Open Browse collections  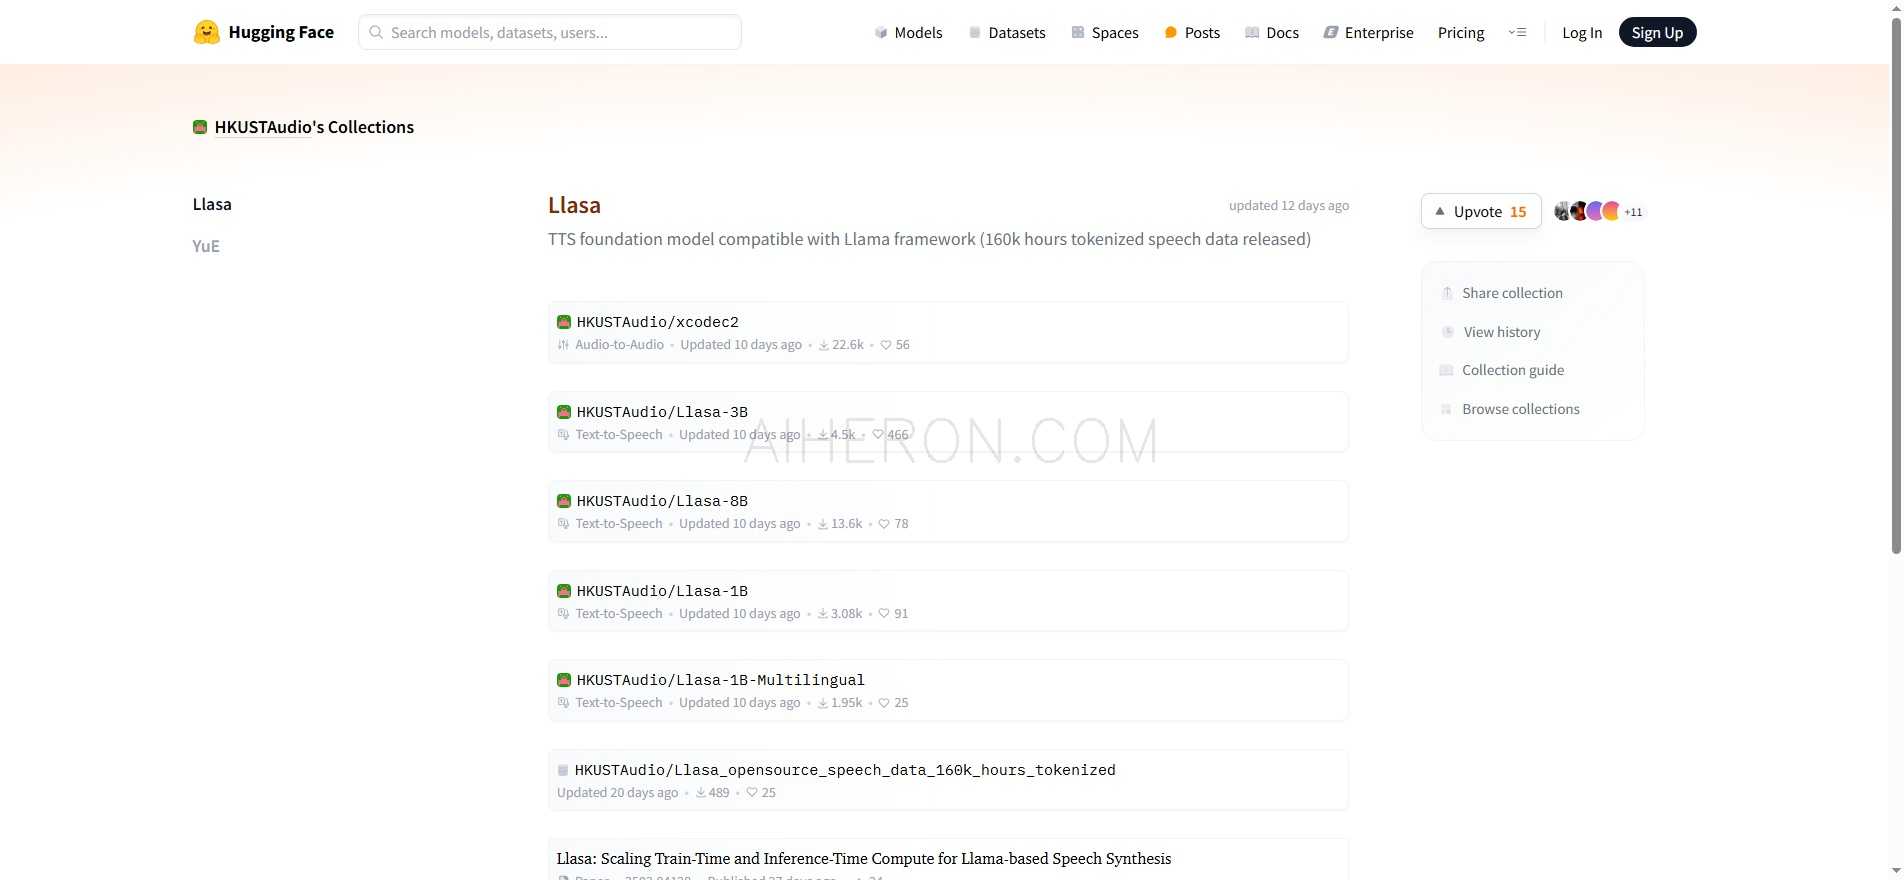1521,409
